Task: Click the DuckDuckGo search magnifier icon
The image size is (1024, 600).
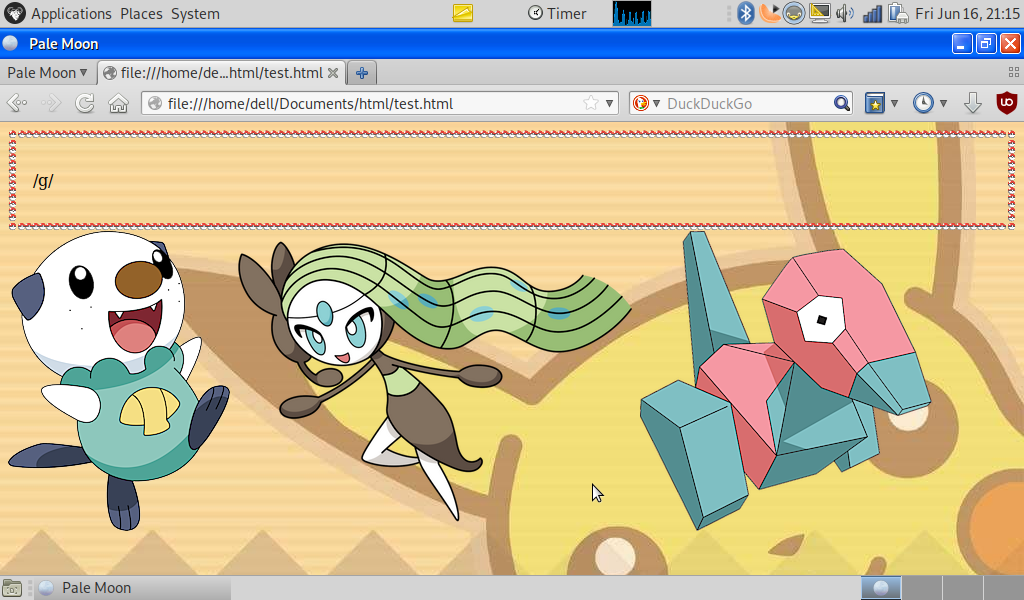Action: pos(842,103)
